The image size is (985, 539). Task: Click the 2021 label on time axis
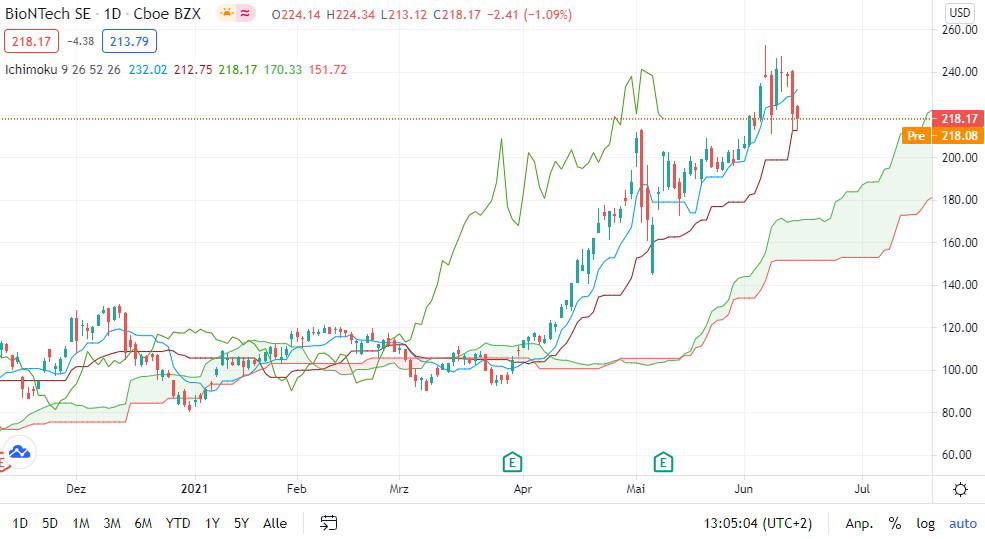click(194, 489)
